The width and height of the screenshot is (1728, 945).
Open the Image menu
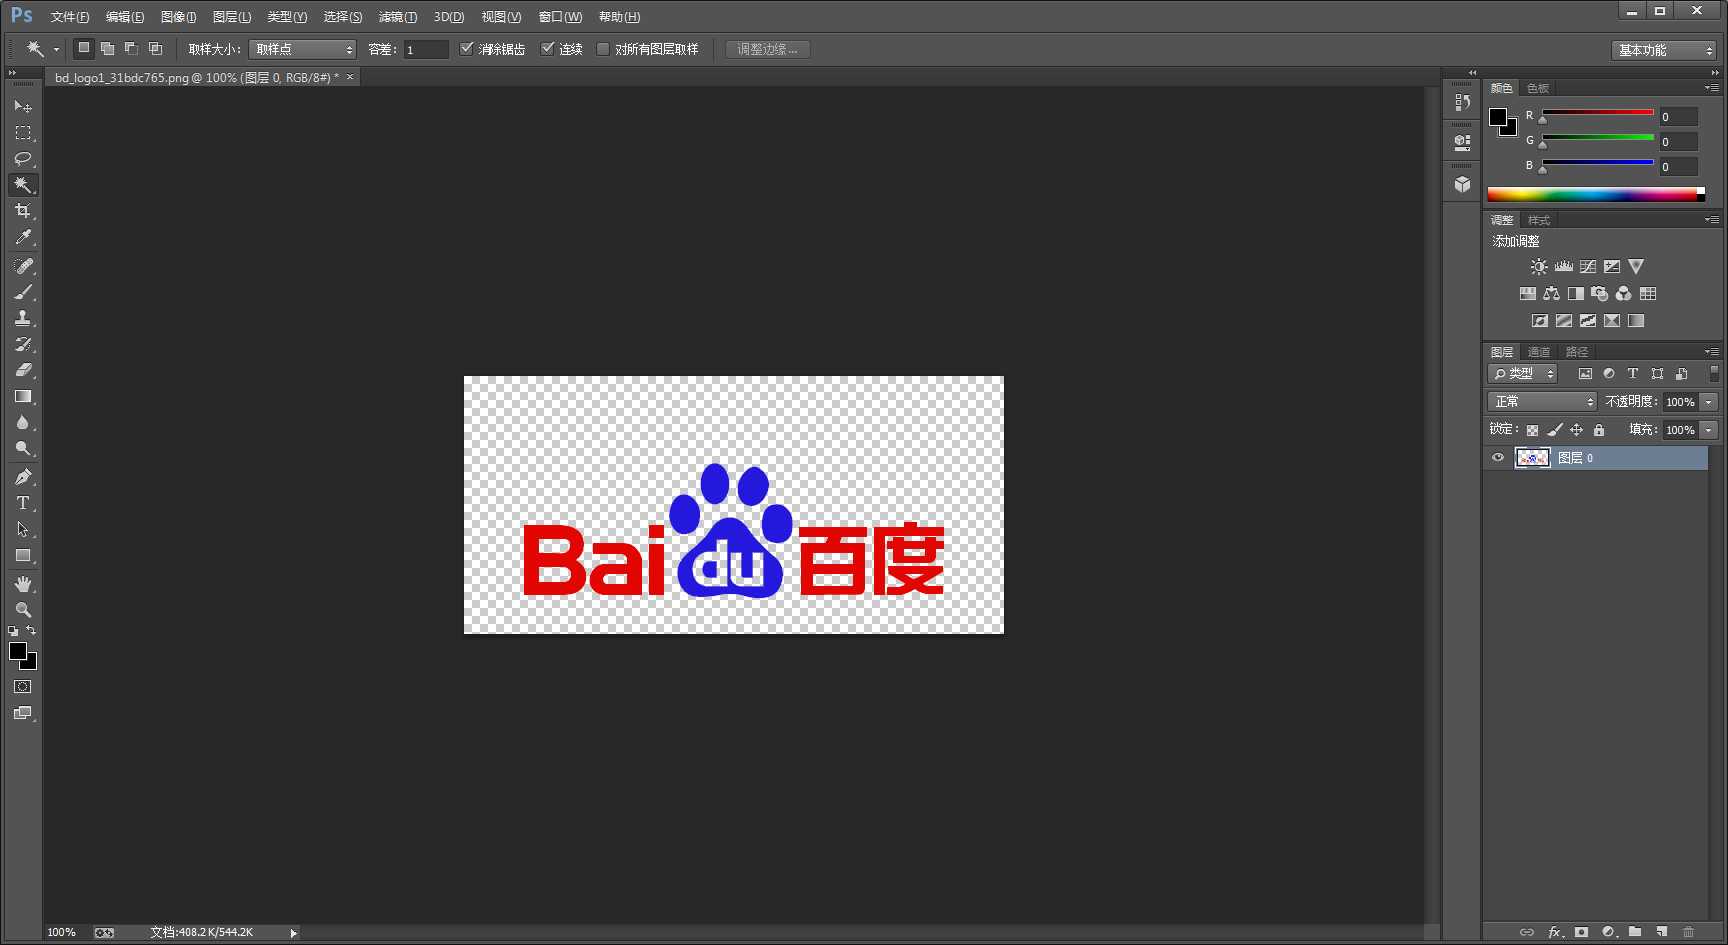(178, 17)
